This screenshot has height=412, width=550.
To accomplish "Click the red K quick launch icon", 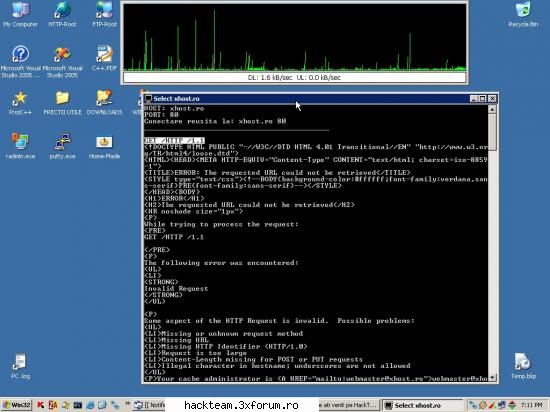I will tap(40, 405).
